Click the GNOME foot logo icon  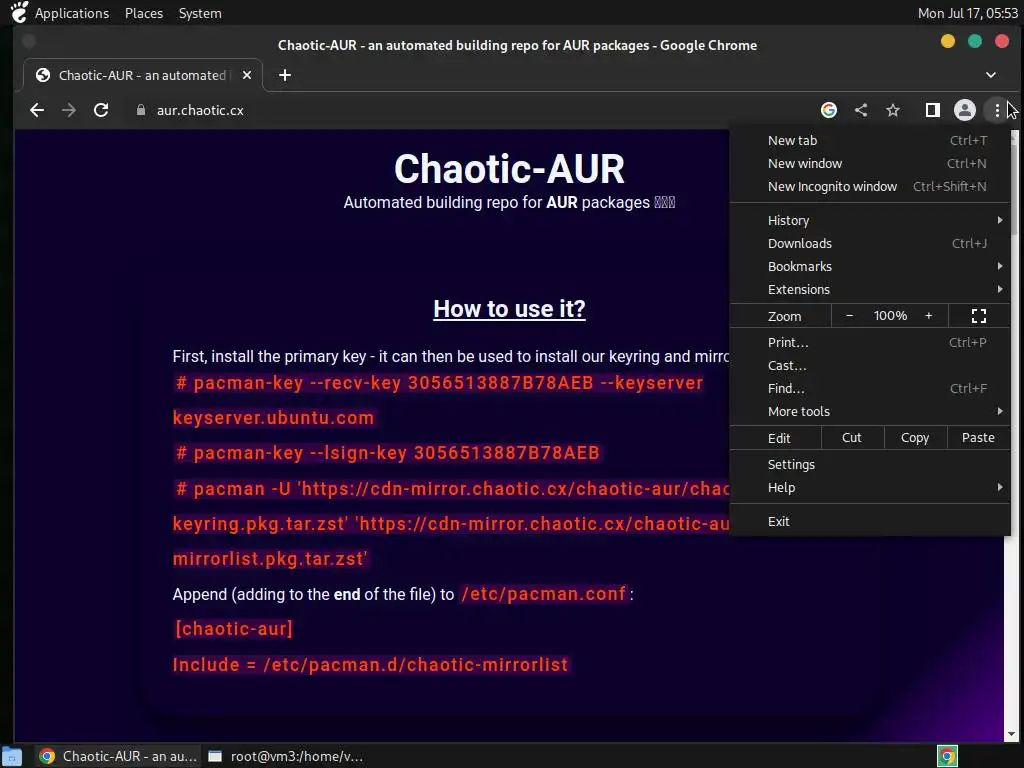point(19,12)
